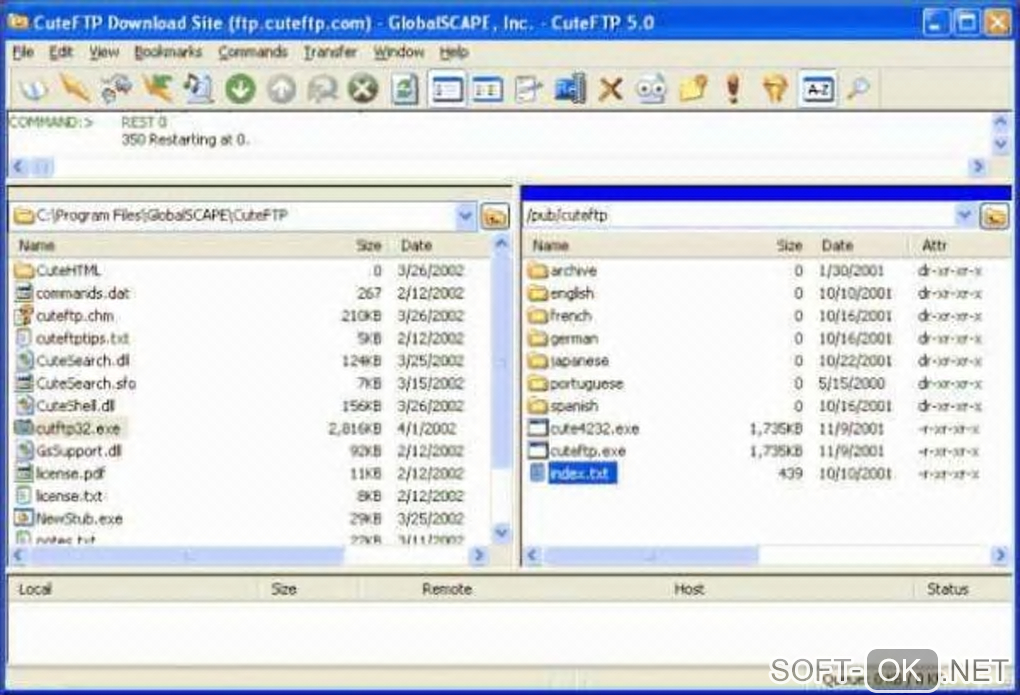Click the blue Rename toolbar icon
The width and height of the screenshot is (1020, 695).
tap(570, 89)
